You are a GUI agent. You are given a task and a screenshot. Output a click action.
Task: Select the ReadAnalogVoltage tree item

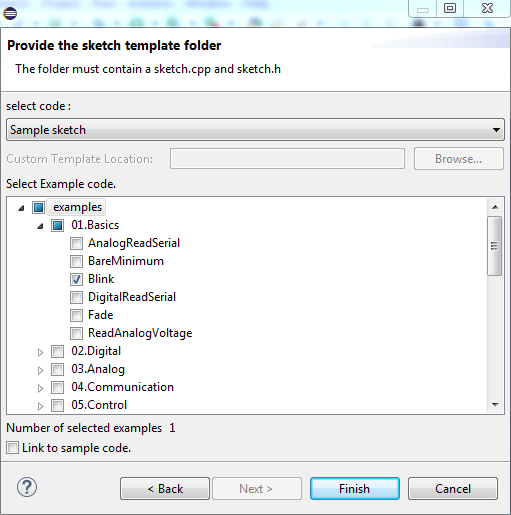(140, 333)
